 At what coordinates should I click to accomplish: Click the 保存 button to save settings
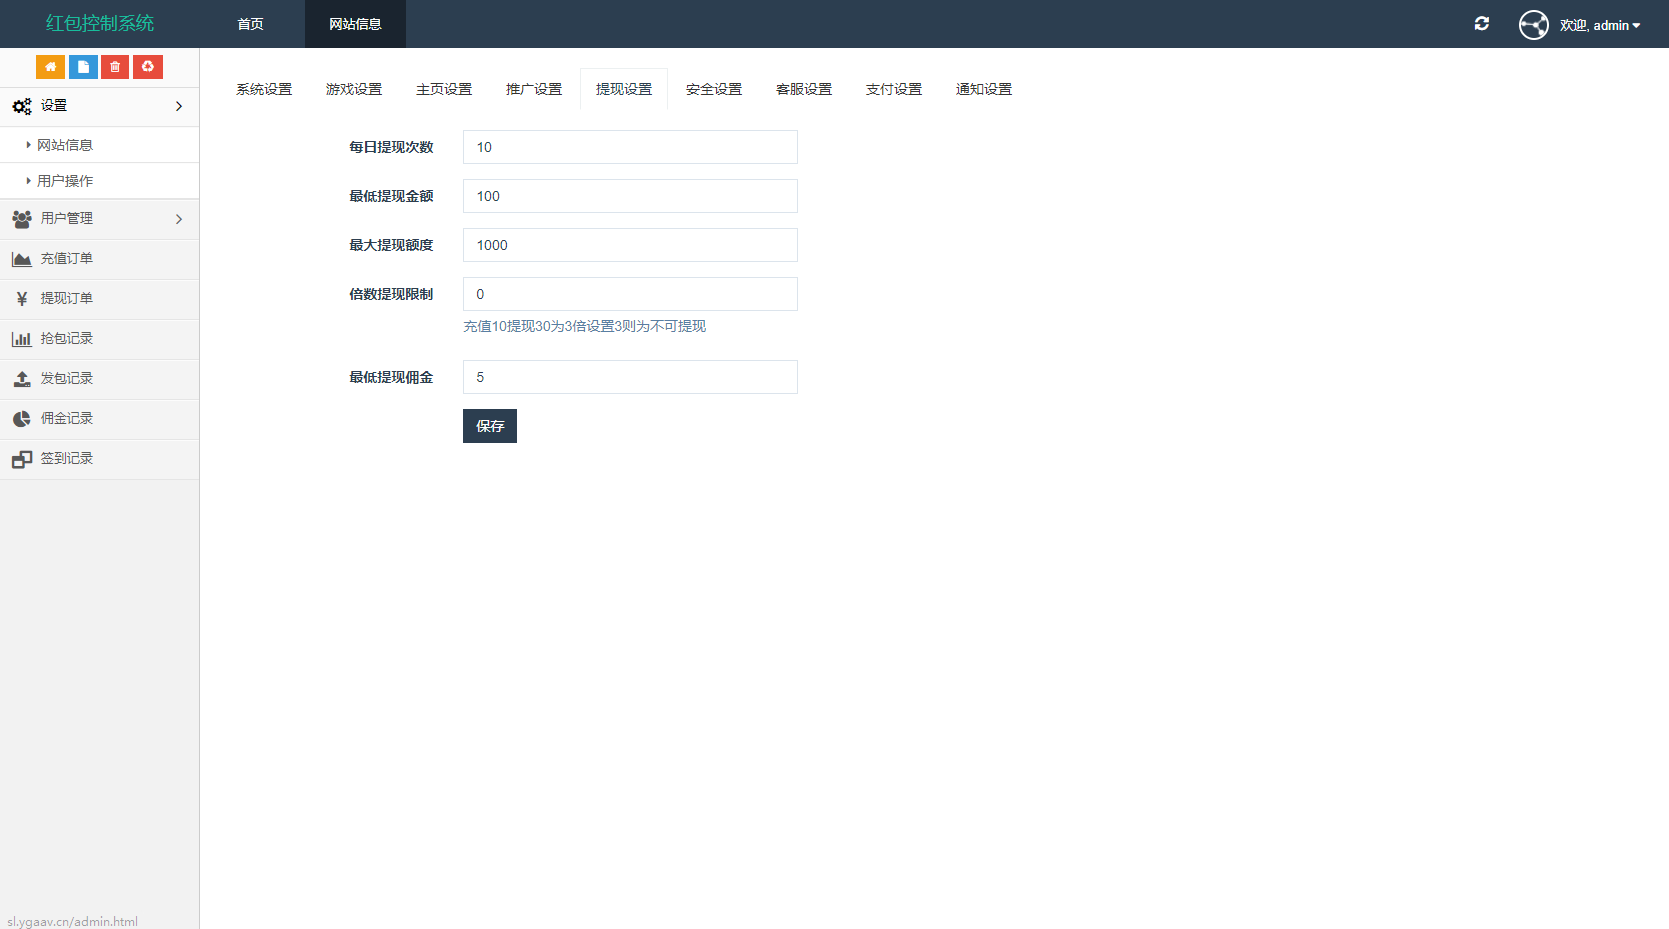coord(489,426)
